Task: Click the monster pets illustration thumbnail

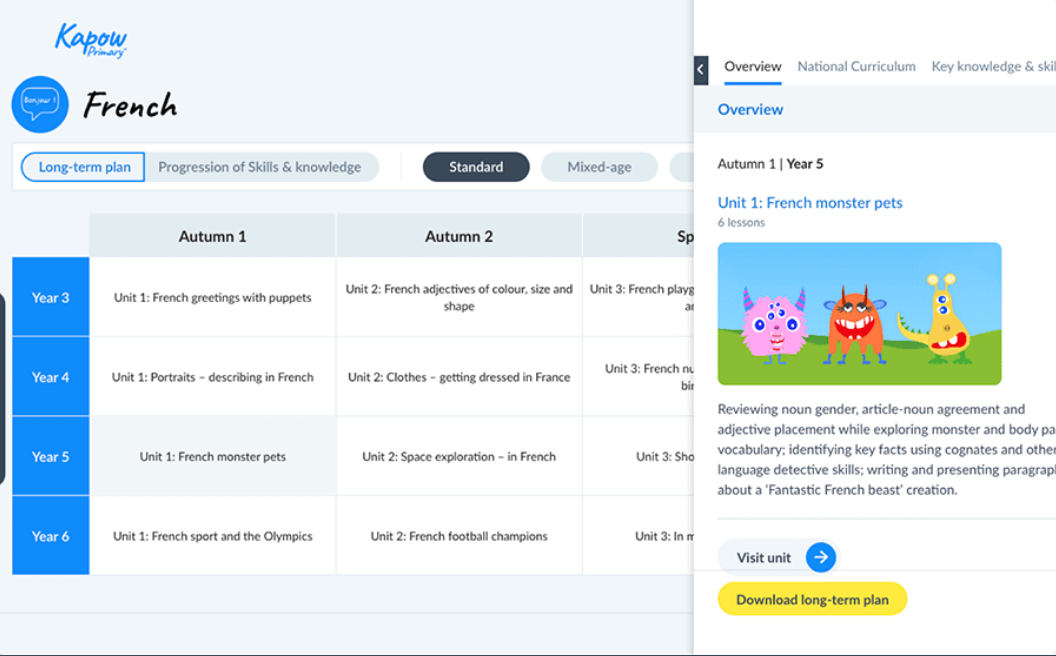Action: [x=859, y=313]
